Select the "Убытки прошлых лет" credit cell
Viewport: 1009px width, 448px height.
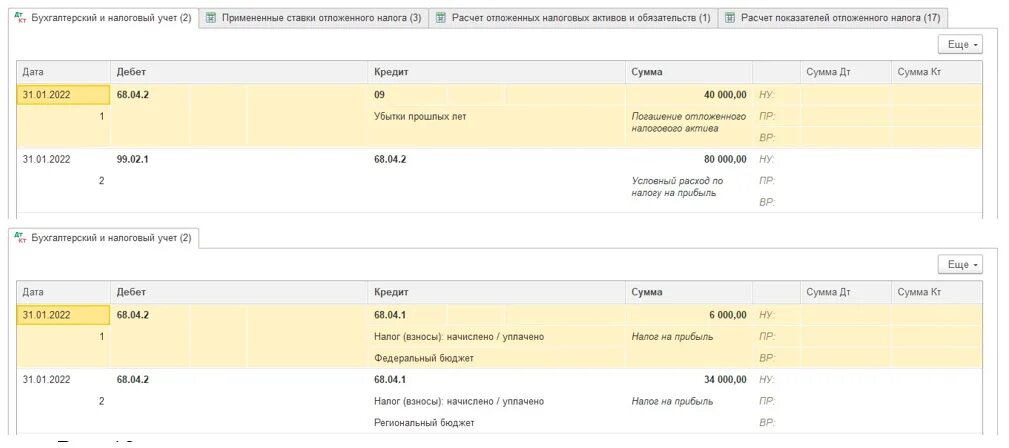coord(420,116)
